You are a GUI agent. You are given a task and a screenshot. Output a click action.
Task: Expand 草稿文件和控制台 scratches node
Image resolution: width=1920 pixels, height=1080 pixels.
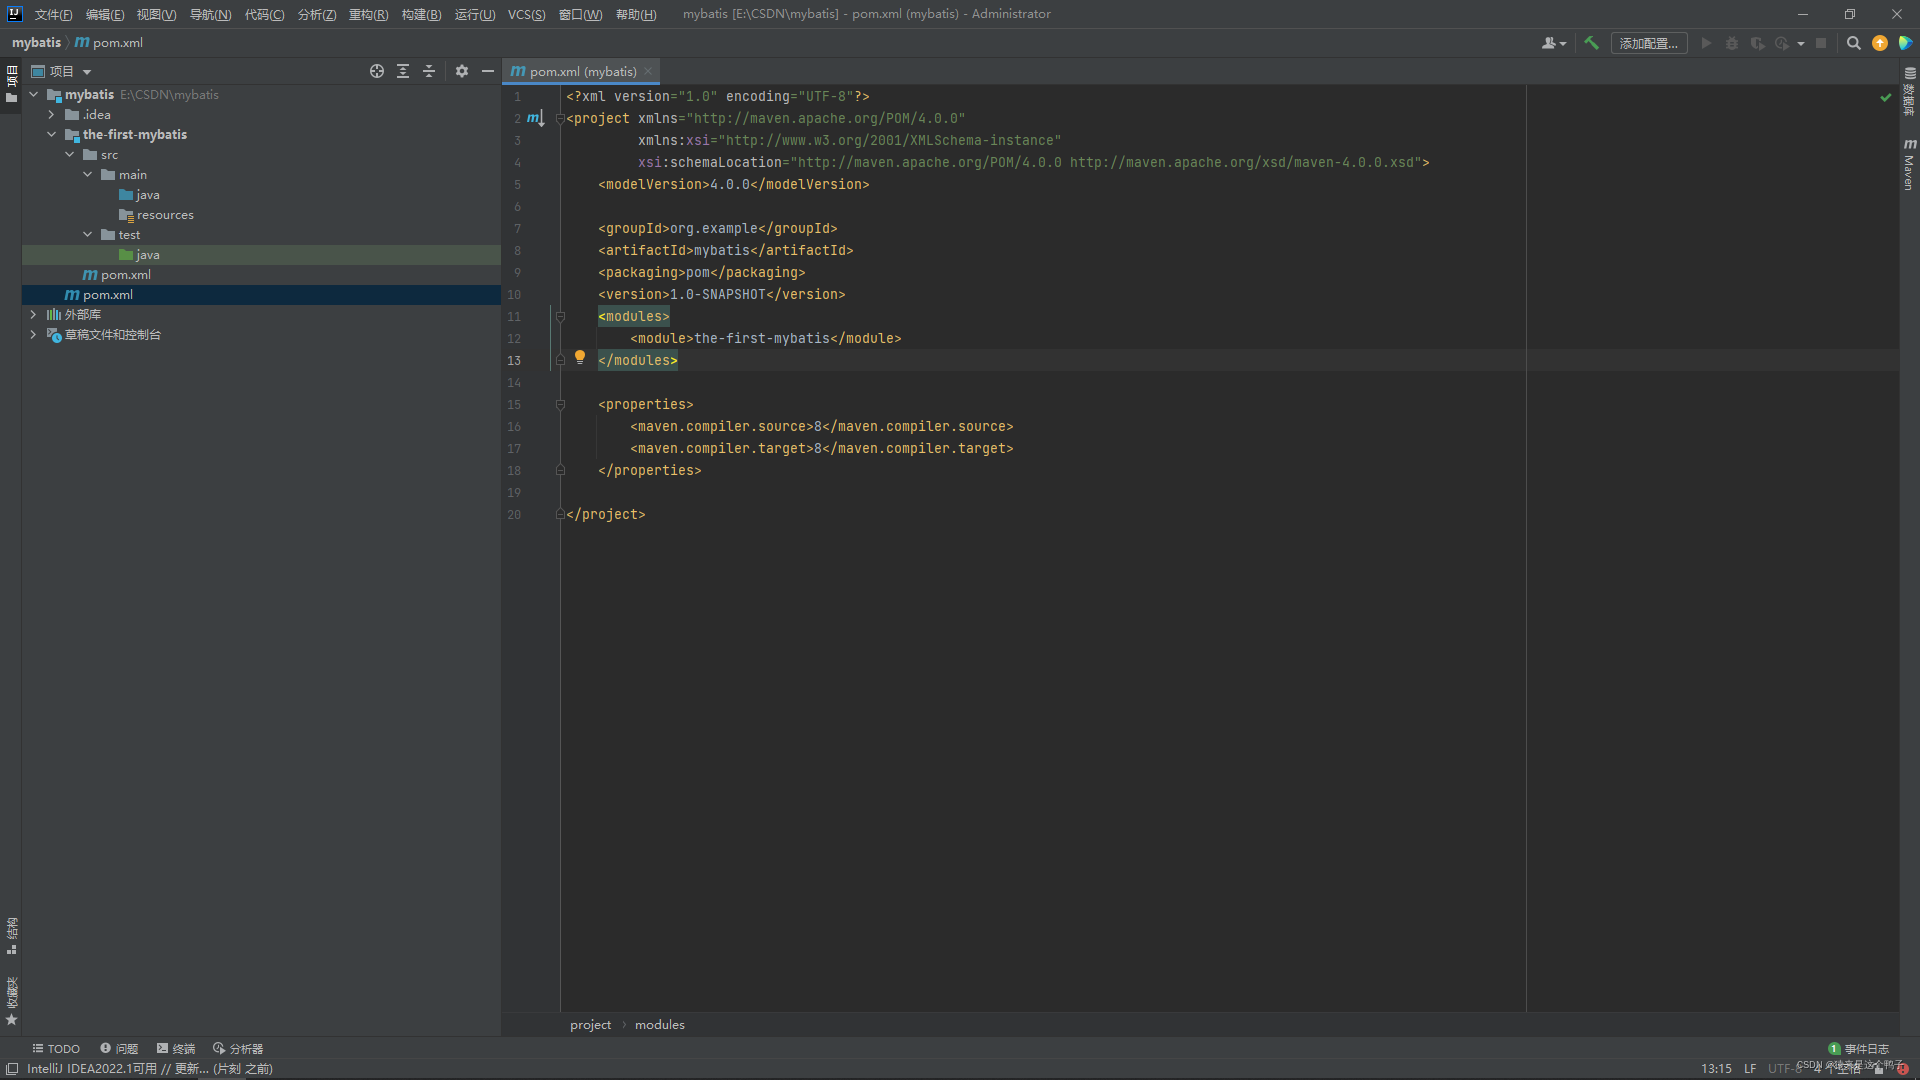point(34,335)
